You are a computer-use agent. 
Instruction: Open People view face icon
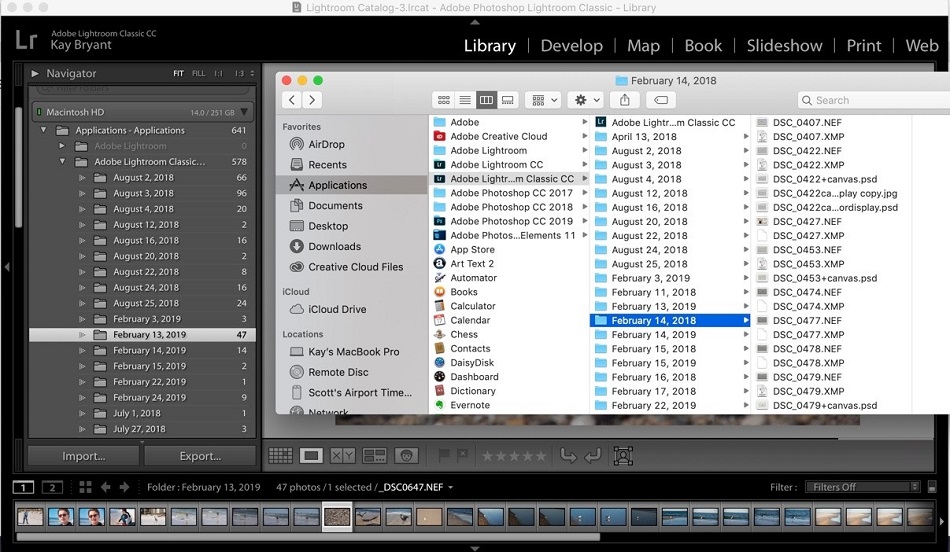tap(406, 456)
